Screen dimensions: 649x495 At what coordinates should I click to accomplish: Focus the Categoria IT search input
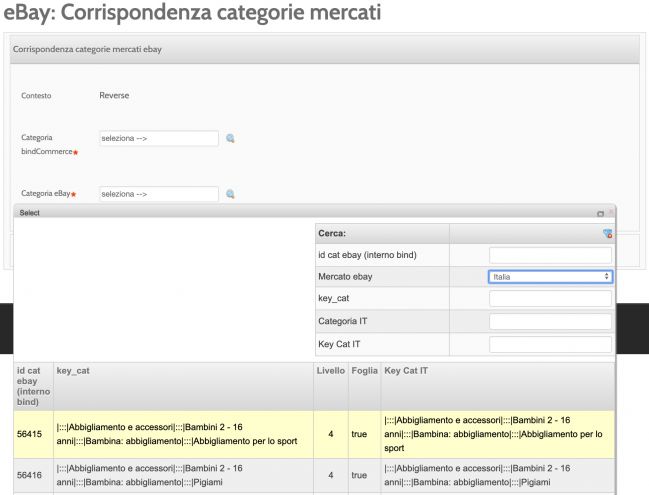[550, 321]
